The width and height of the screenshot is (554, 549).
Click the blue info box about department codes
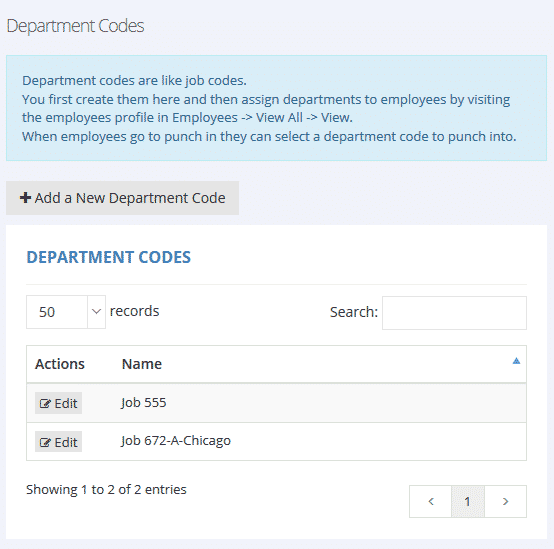click(x=276, y=108)
